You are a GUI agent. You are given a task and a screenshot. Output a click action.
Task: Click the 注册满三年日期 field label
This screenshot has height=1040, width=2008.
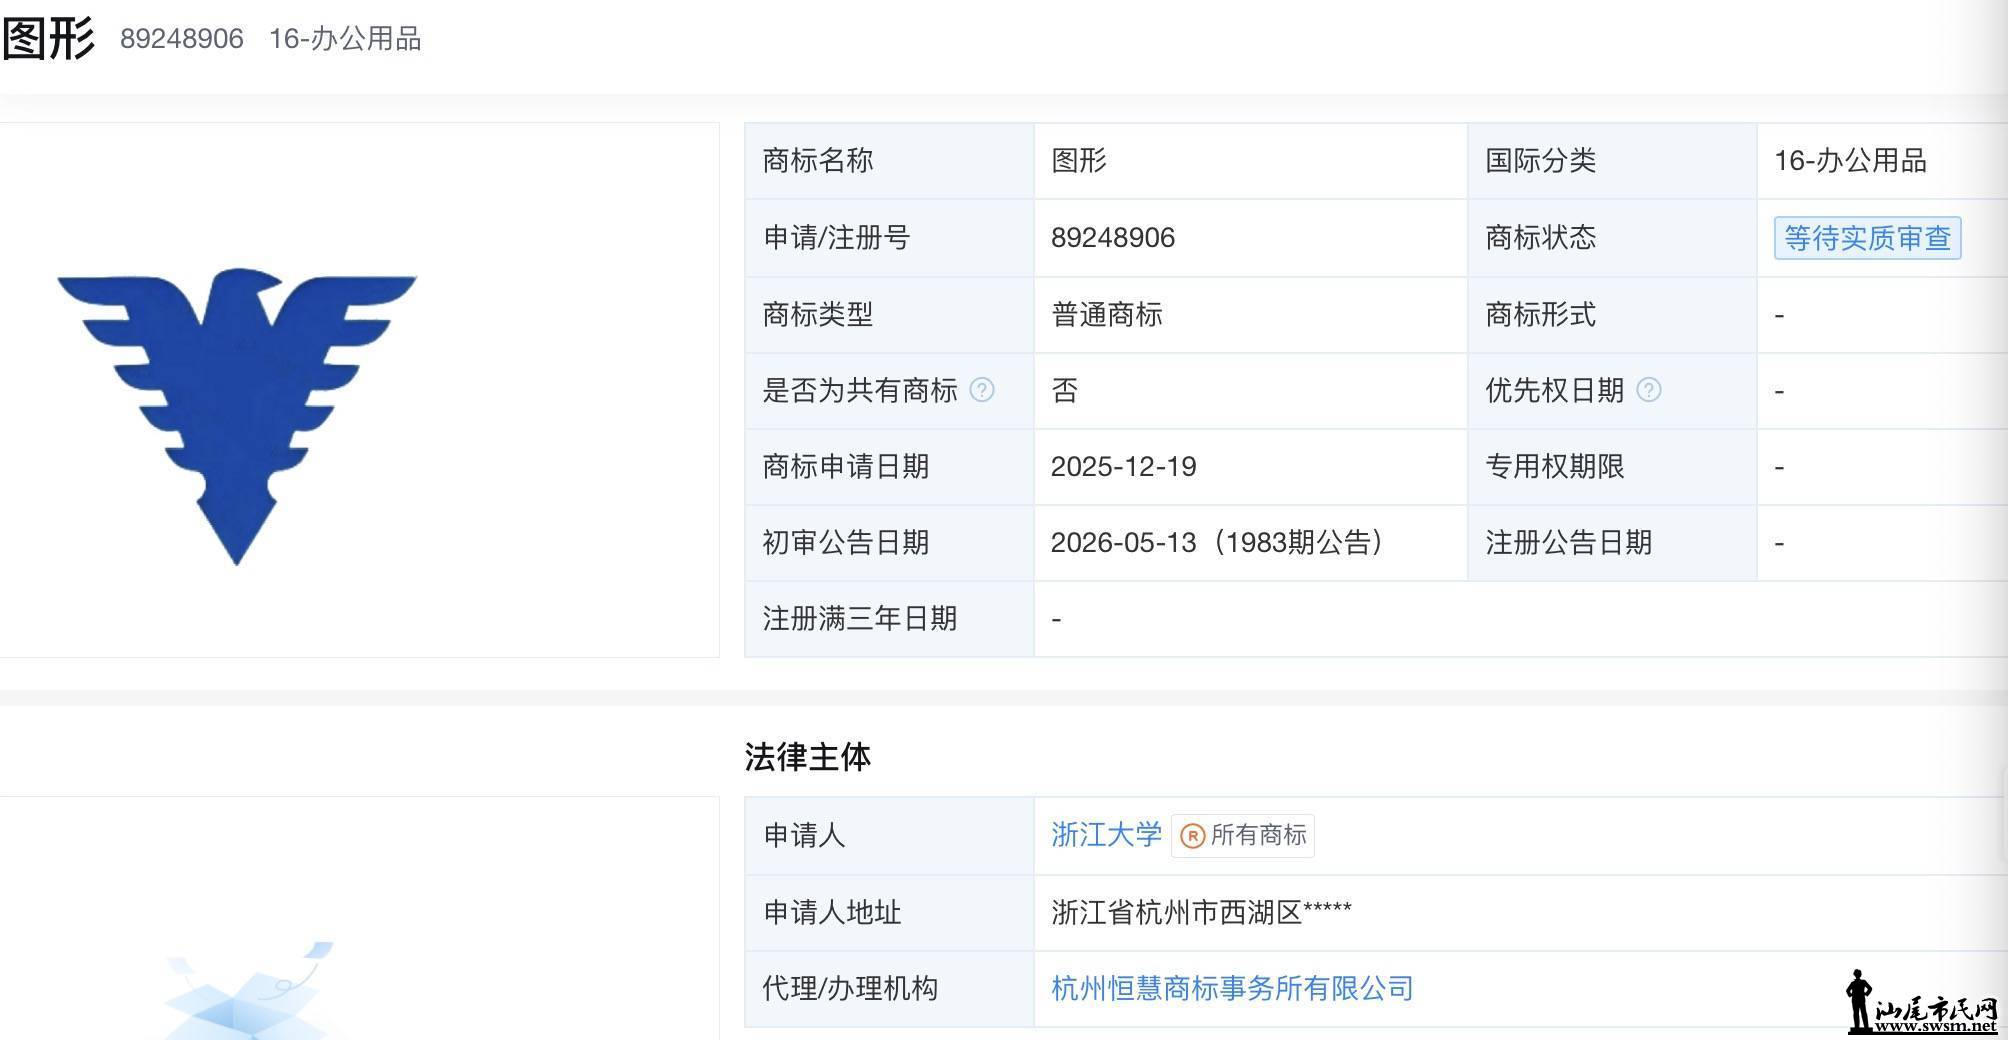pos(860,619)
